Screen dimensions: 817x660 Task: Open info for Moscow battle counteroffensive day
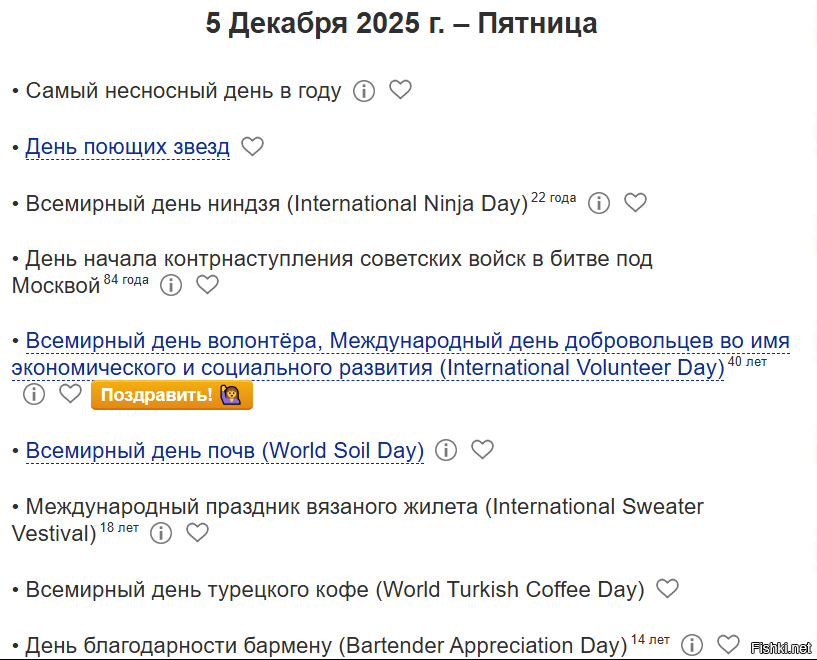tap(171, 286)
